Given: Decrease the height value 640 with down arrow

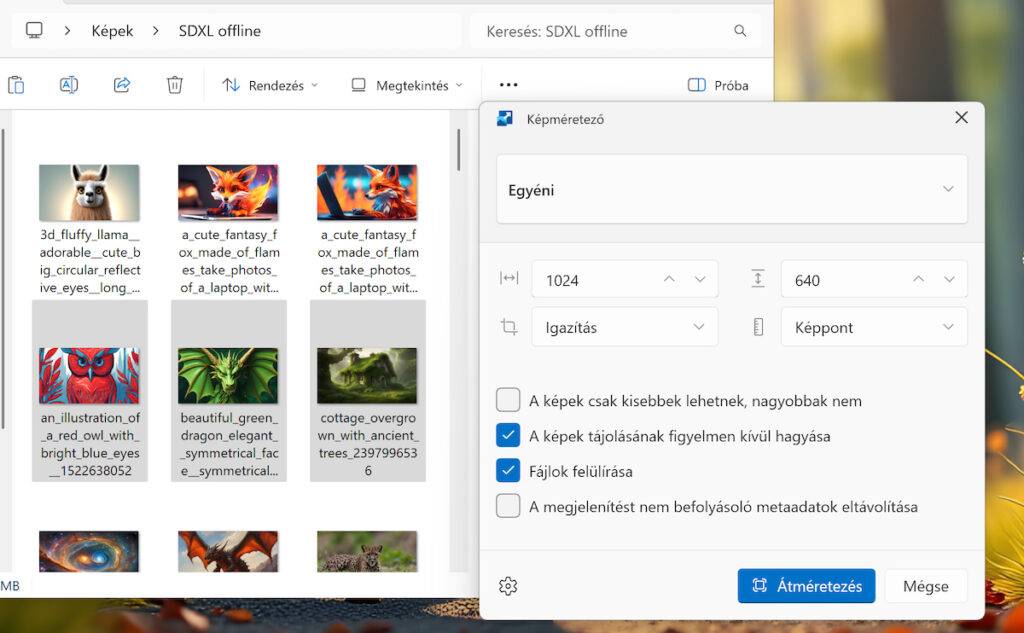Looking at the screenshot, I should coord(950,280).
